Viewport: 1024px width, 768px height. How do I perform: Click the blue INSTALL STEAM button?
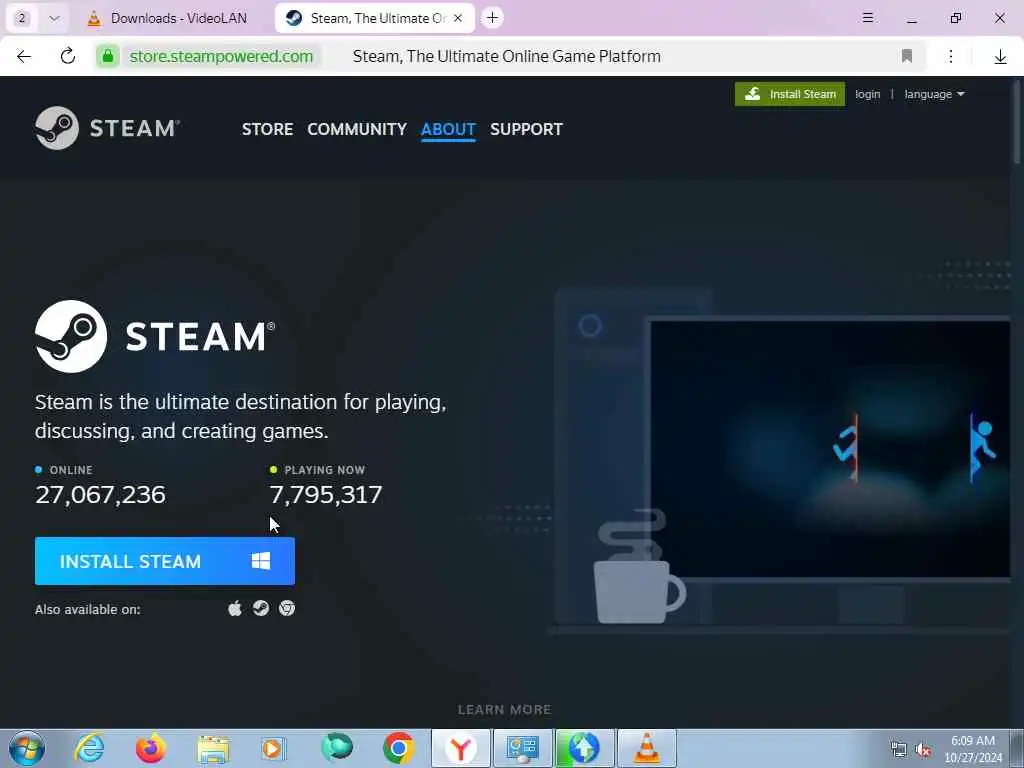[165, 561]
